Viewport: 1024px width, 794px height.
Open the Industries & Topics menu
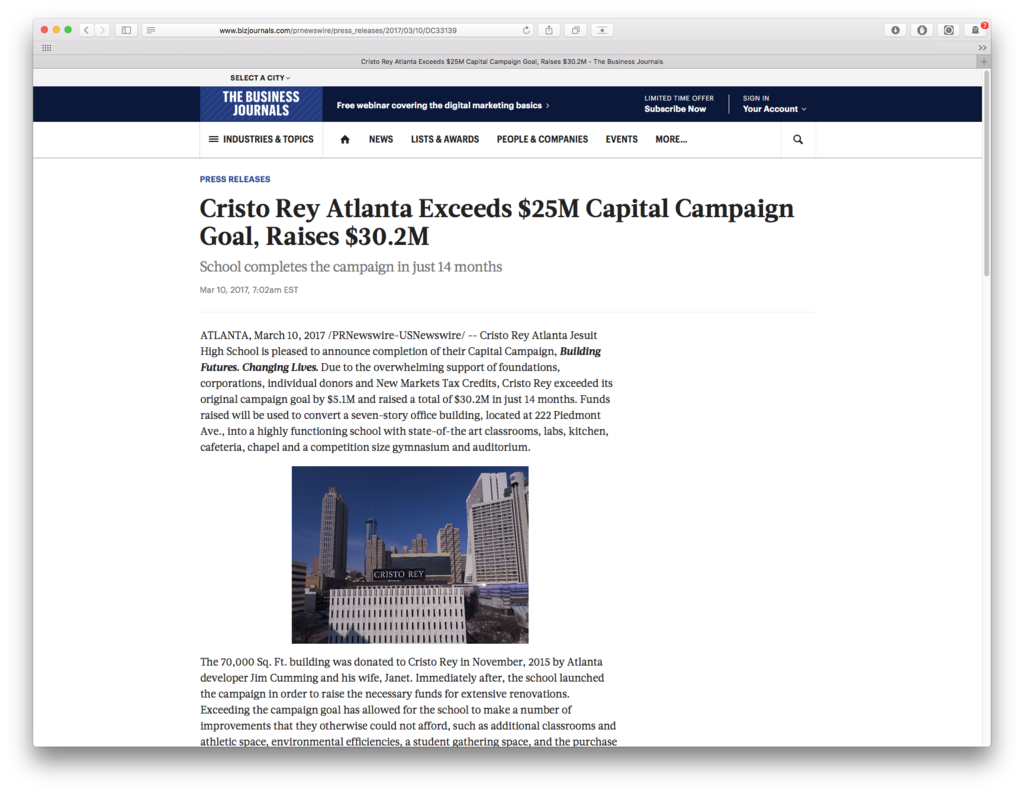261,139
